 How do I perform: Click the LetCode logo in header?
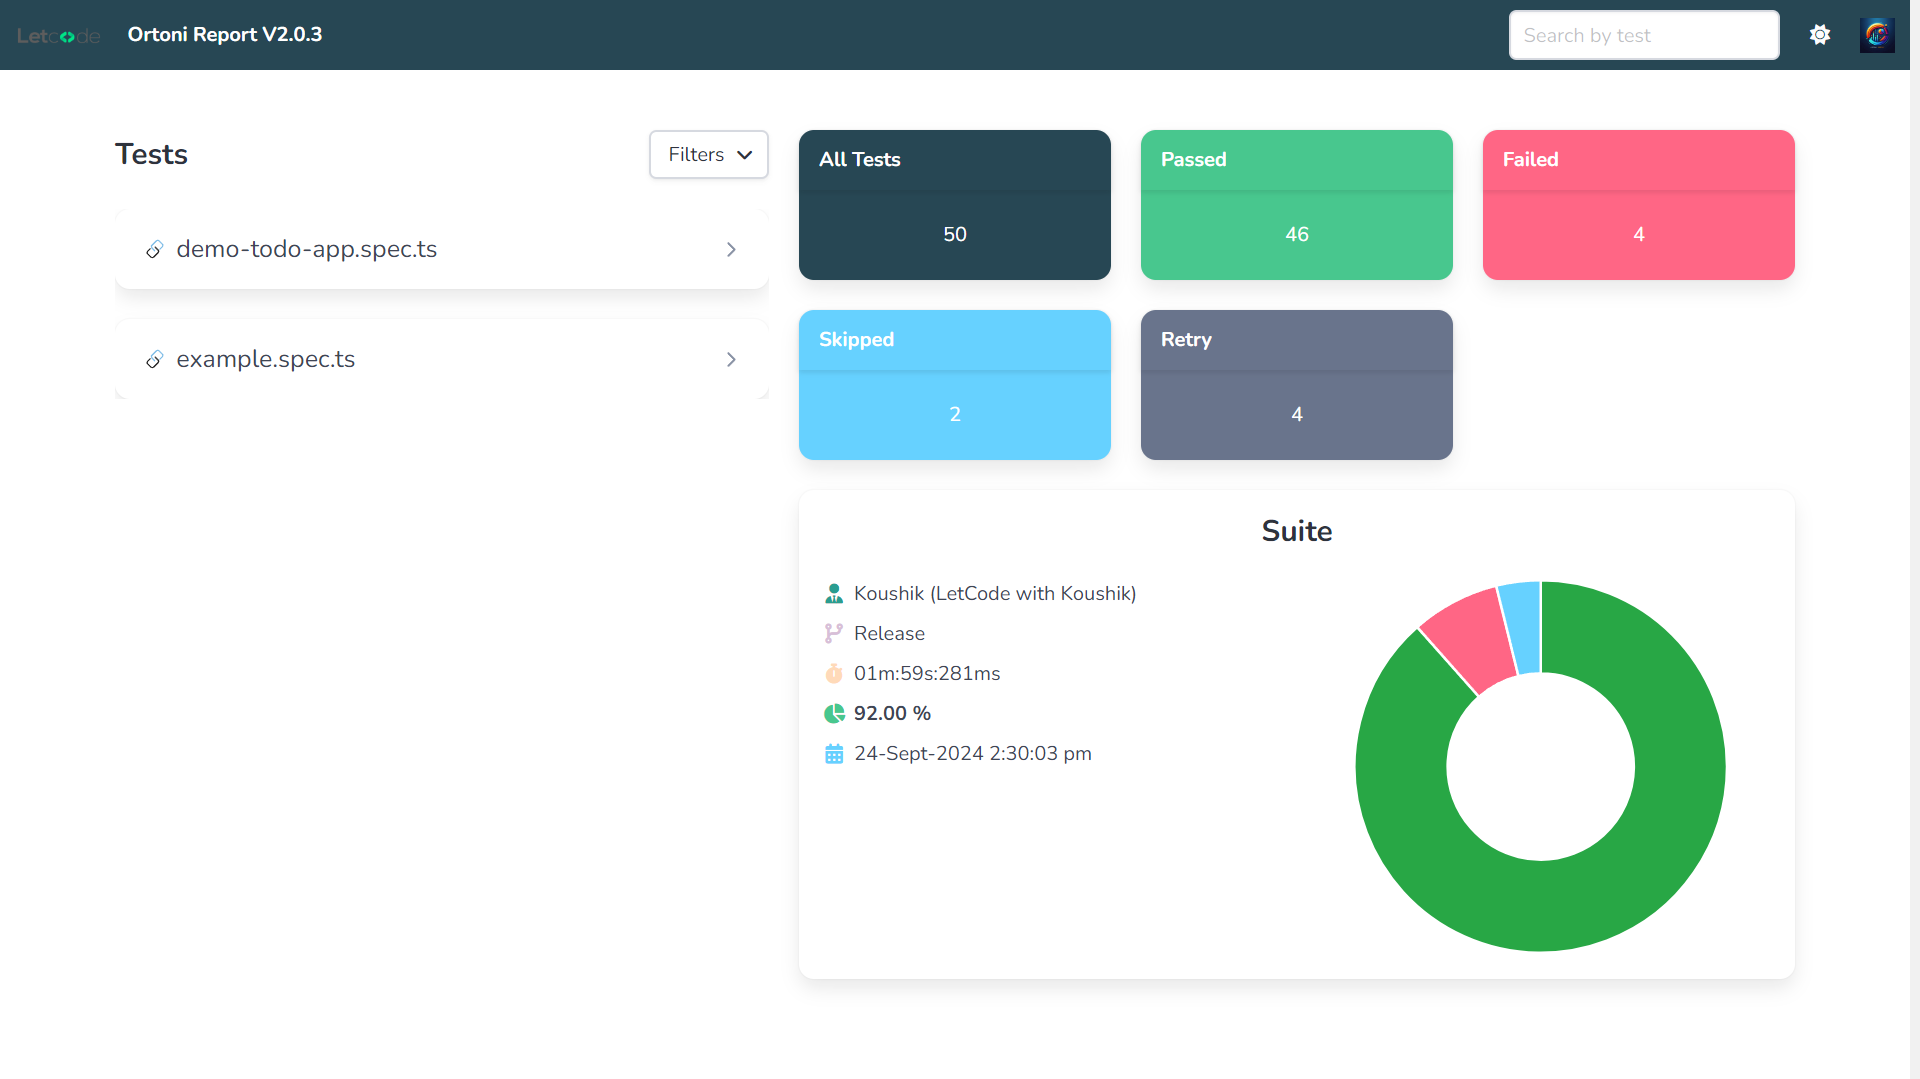59,36
